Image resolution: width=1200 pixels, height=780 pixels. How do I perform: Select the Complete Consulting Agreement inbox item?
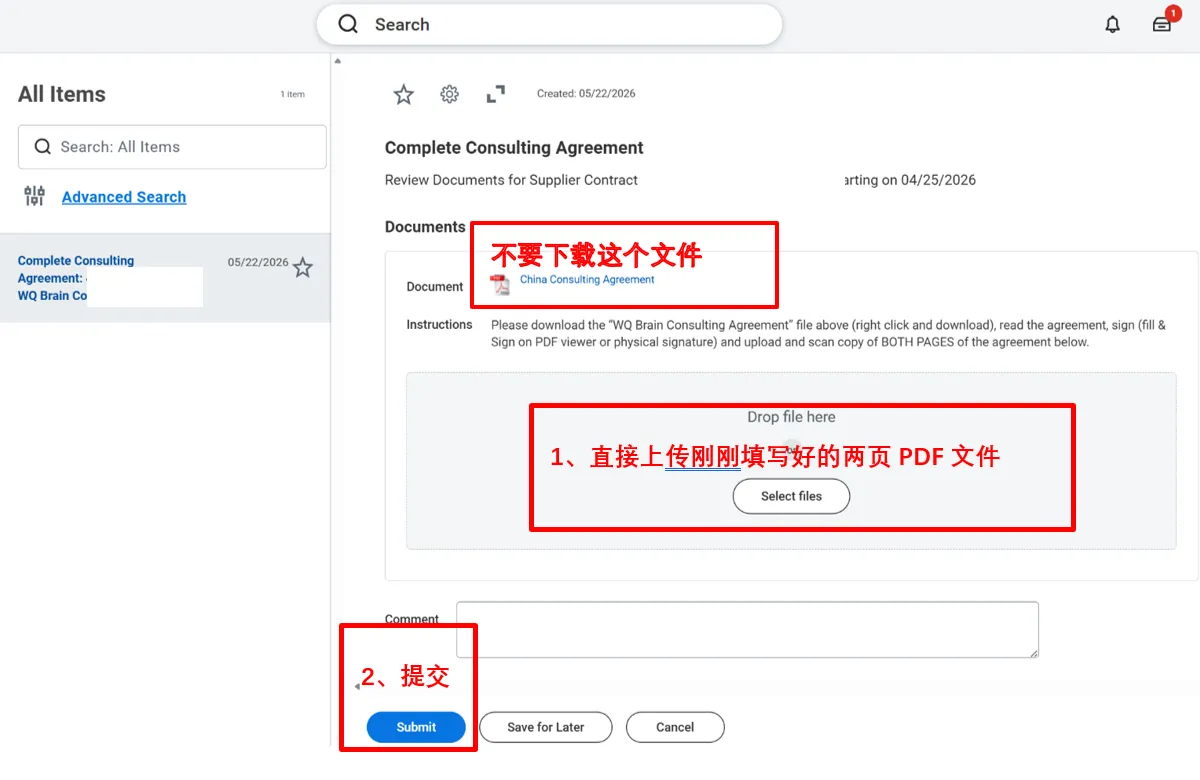point(165,278)
